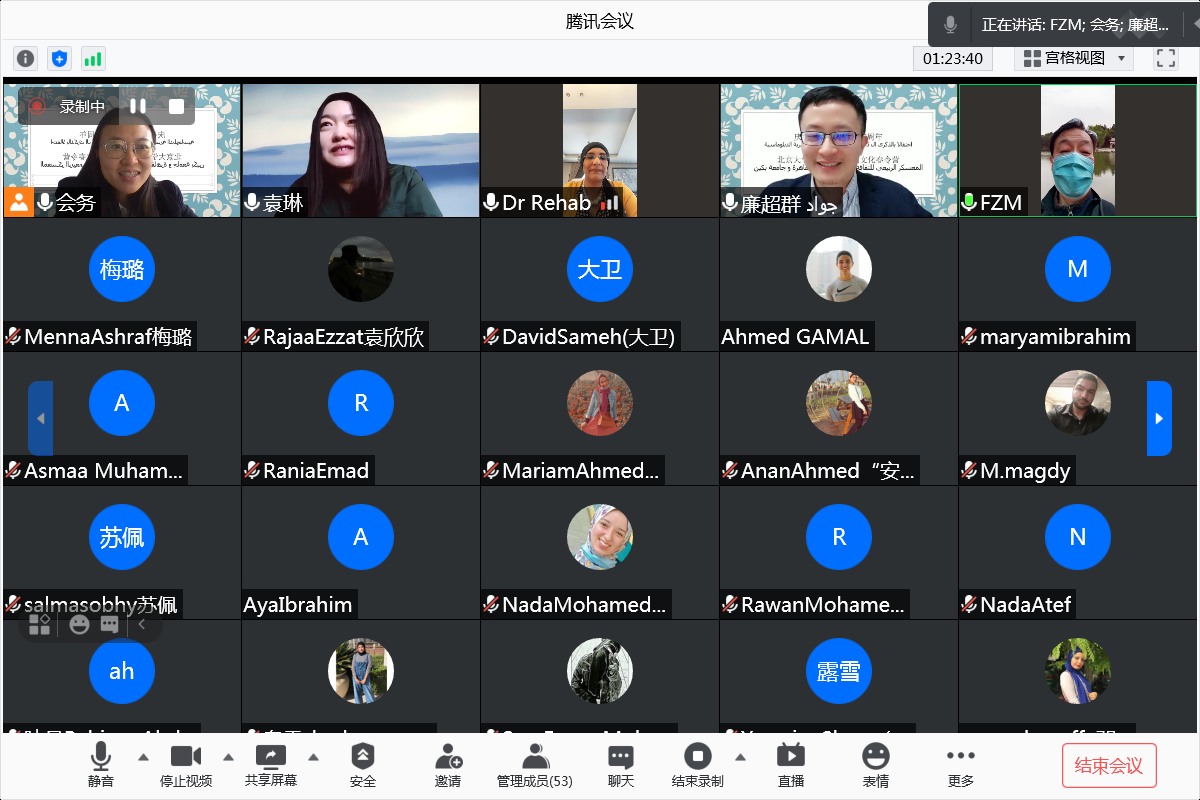Select FZM's video tile
Image resolution: width=1200 pixels, height=800 pixels.
1078,150
